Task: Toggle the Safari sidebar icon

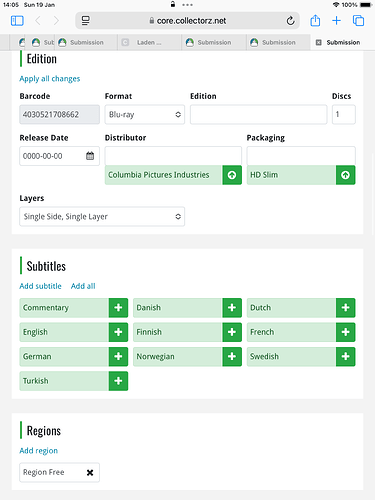Action: click(x=17, y=21)
